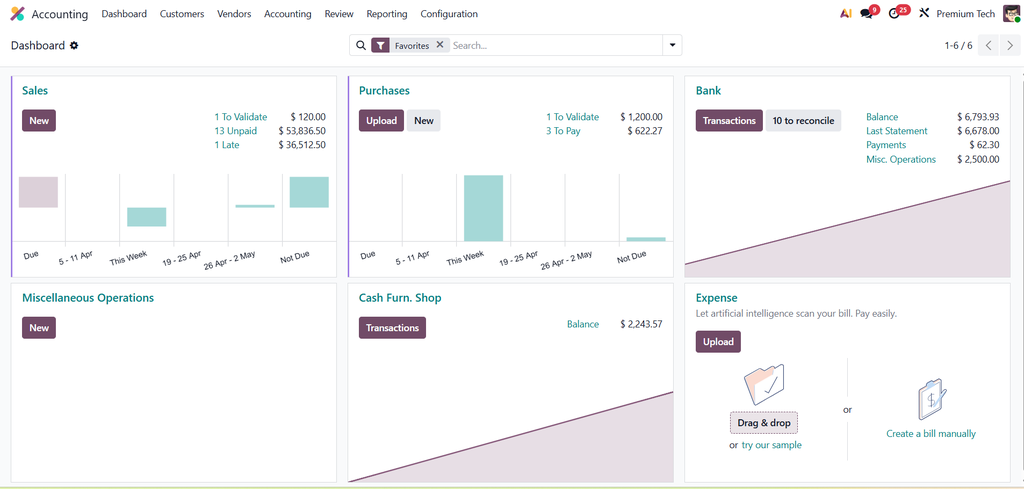Click the Accounting app logo icon

coord(17,14)
